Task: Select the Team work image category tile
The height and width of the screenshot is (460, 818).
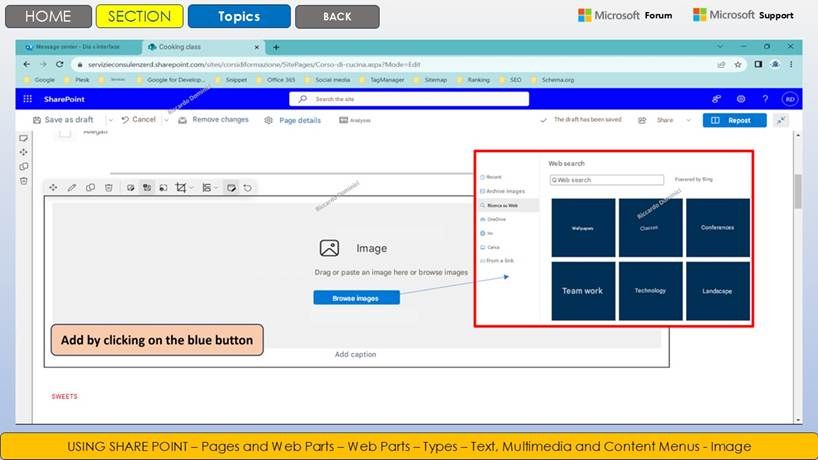Action: [x=583, y=291]
